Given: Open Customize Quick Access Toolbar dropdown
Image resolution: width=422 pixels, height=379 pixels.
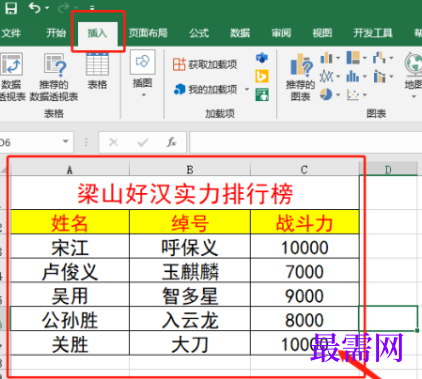Looking at the screenshot, I should [x=92, y=7].
